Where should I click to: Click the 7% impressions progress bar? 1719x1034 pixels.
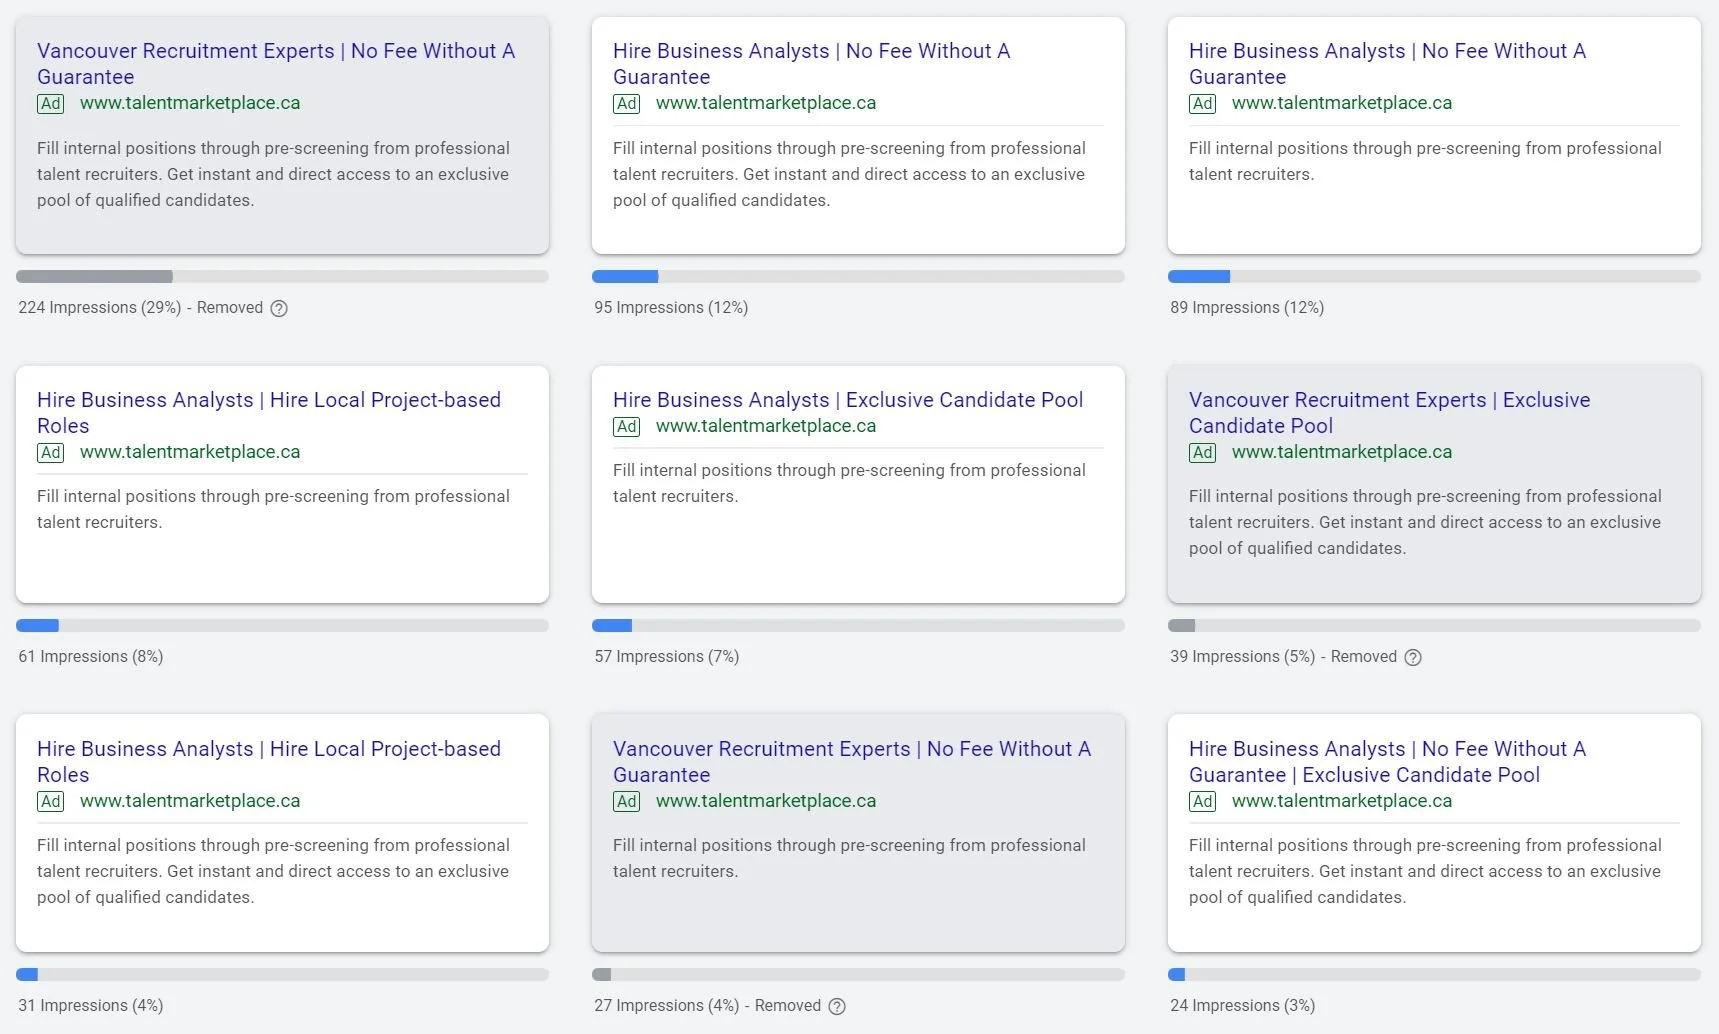click(858, 625)
